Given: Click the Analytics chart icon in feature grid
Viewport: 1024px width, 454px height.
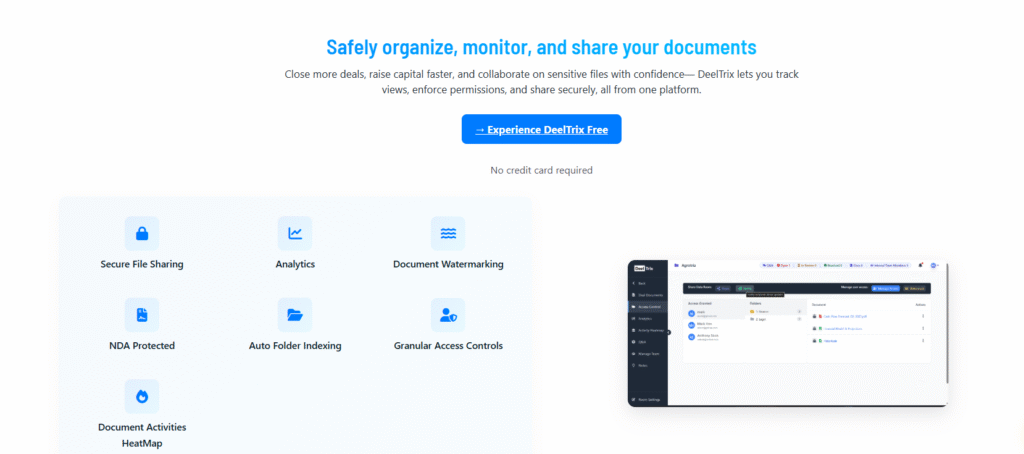Looking at the screenshot, I should coord(295,234).
